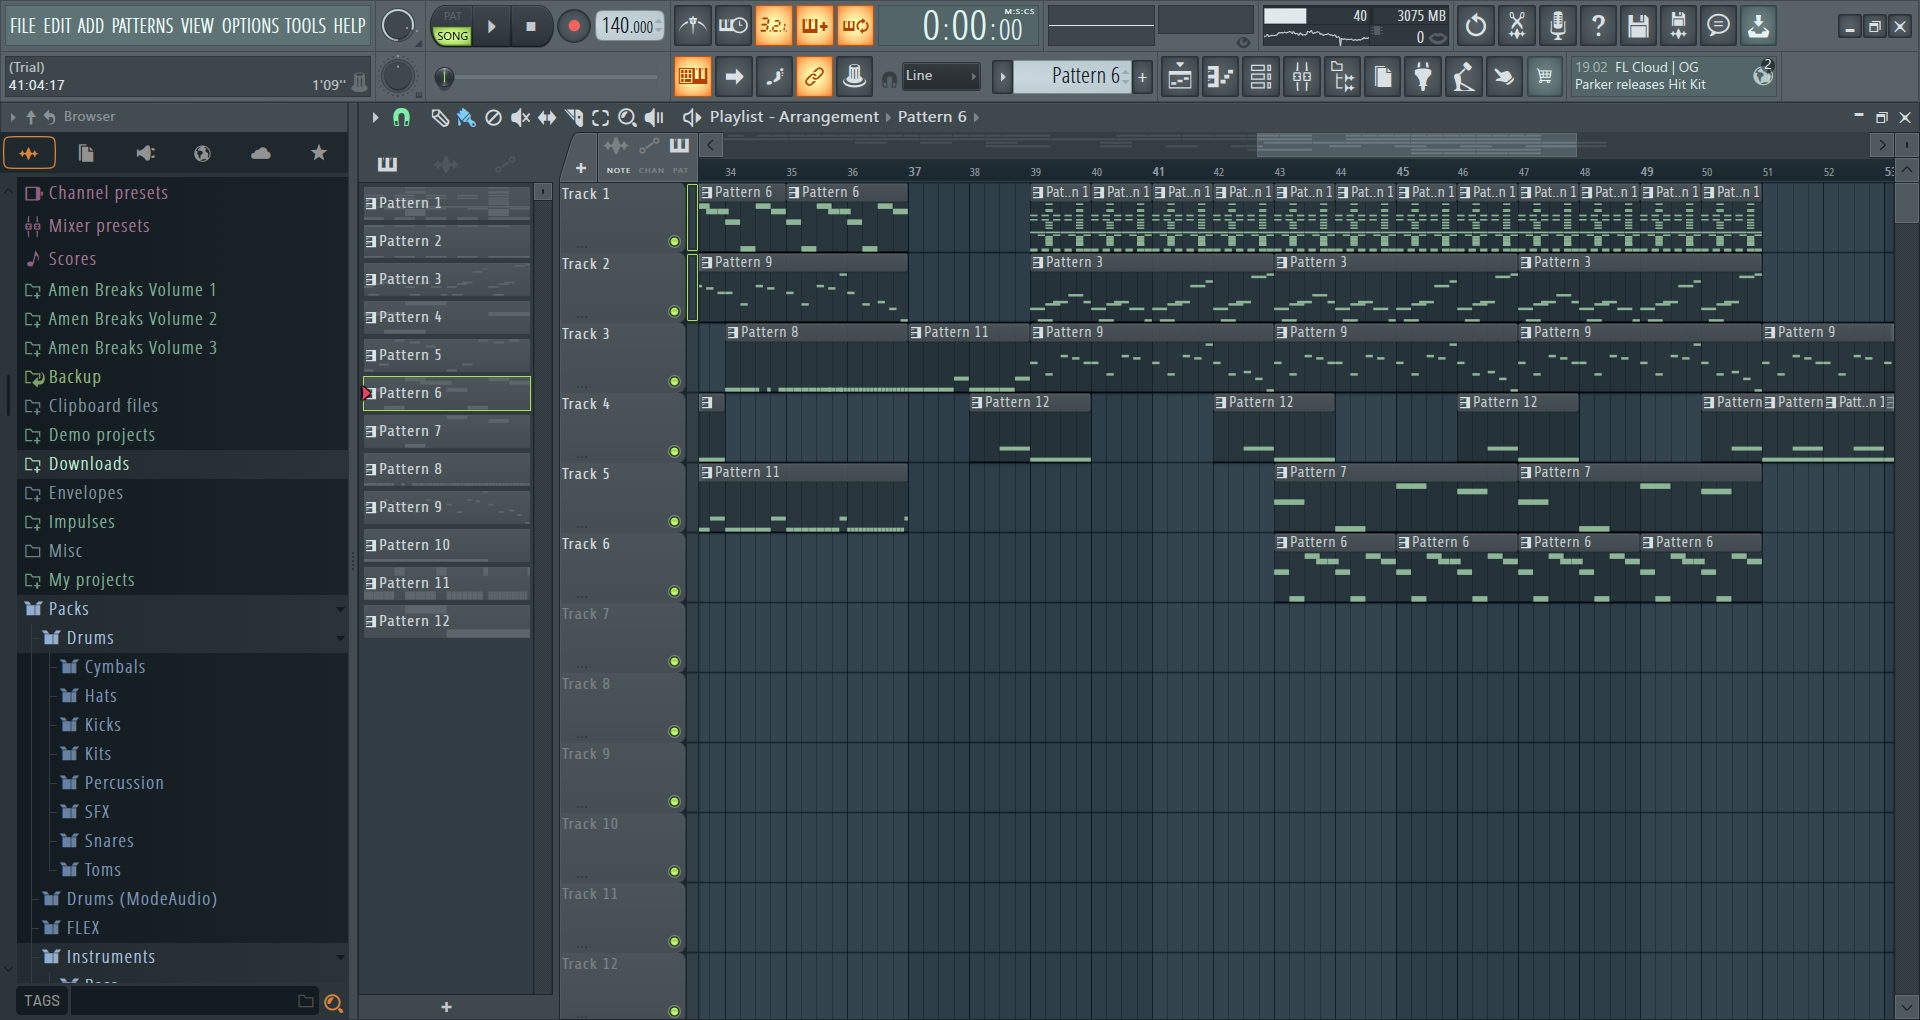Mute Track 1 with its green light
The width and height of the screenshot is (1920, 1020).
point(674,241)
